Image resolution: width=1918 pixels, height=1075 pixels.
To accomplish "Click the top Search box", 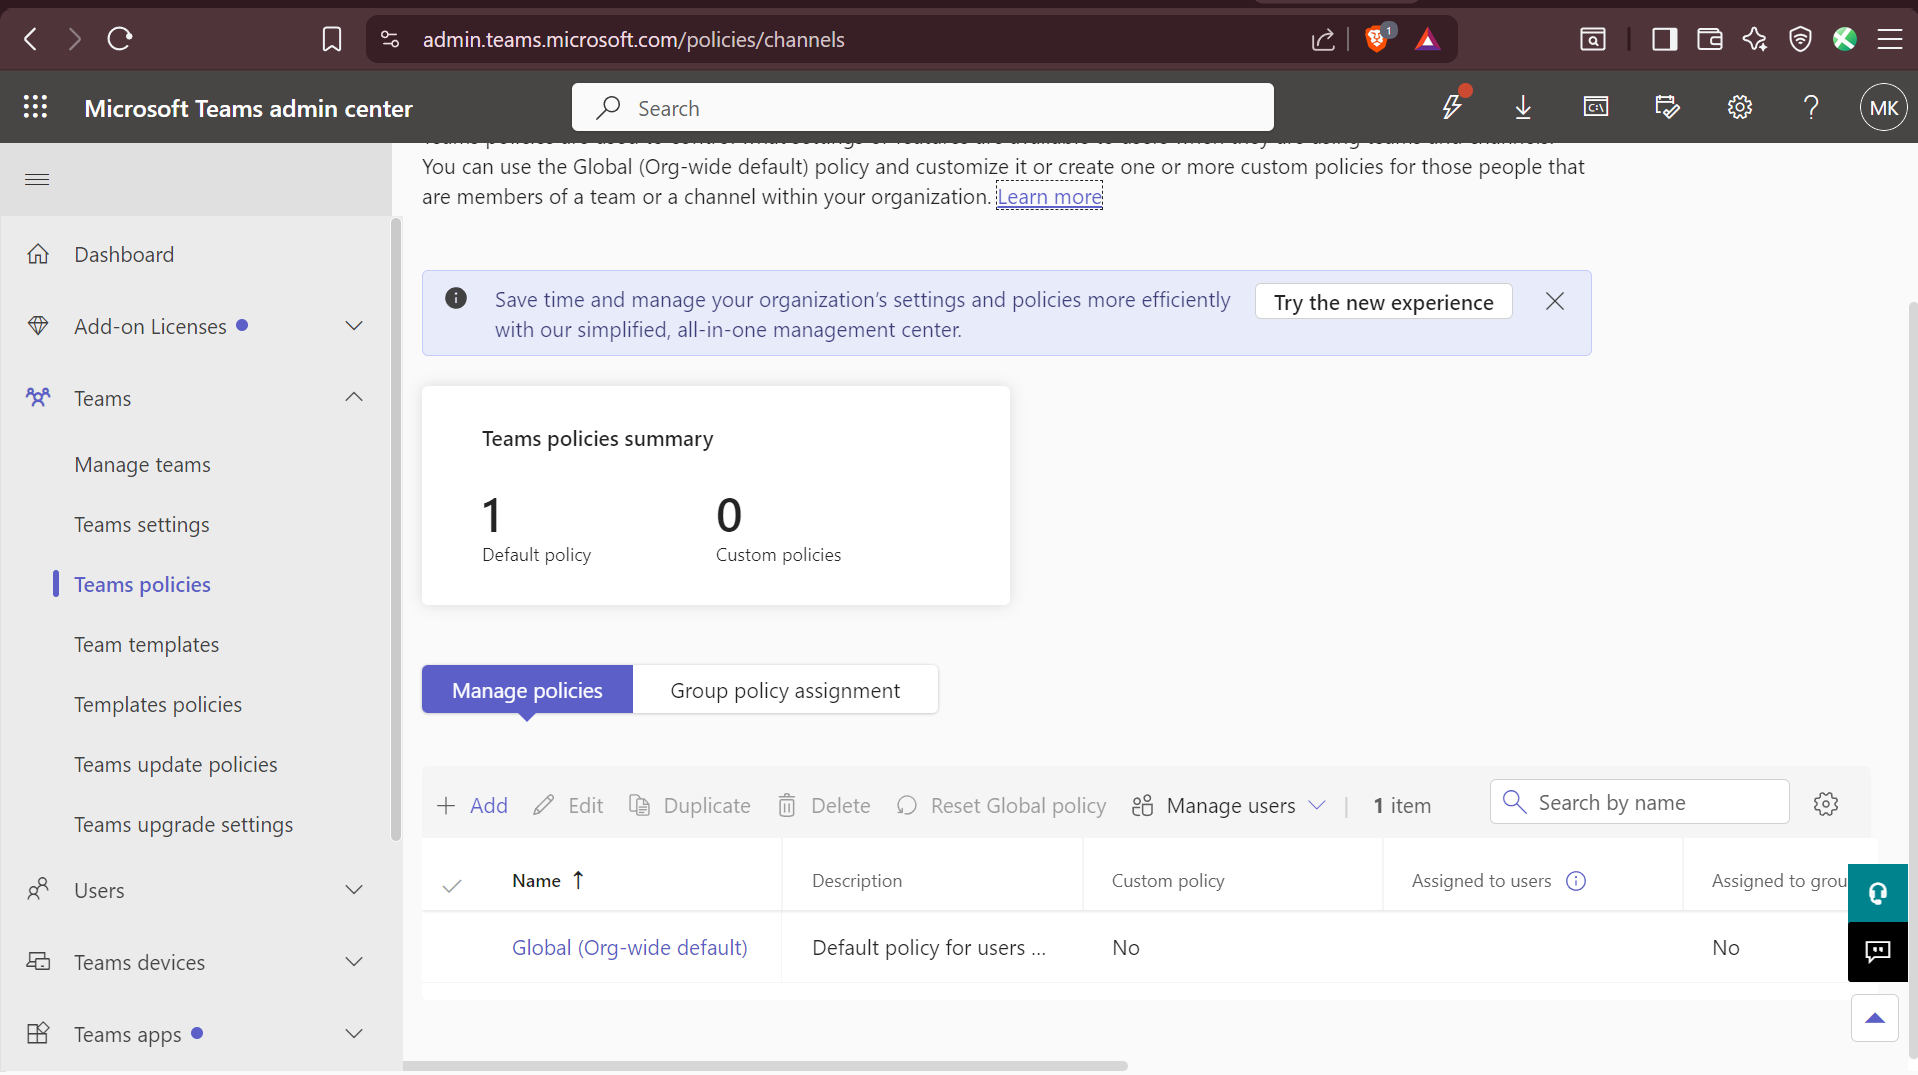I will coord(923,107).
